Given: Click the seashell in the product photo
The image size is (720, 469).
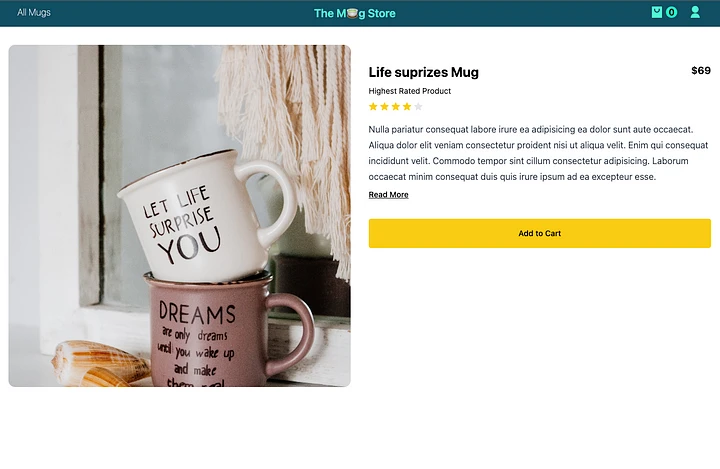Looking at the screenshot, I should (x=99, y=364).
